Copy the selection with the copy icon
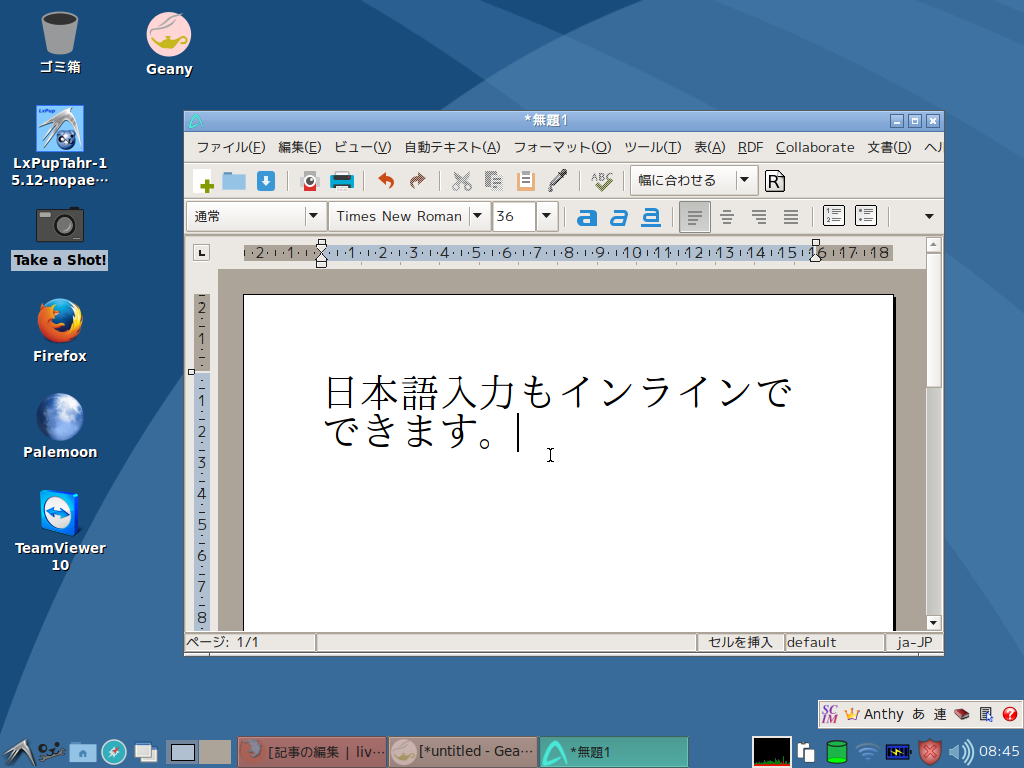 point(493,181)
